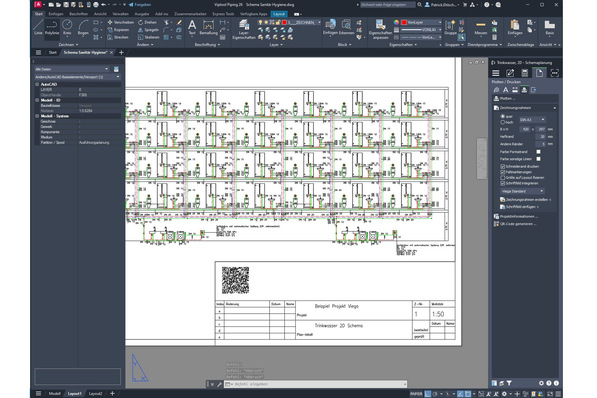Select the hoch orientation radio button

[503, 122]
